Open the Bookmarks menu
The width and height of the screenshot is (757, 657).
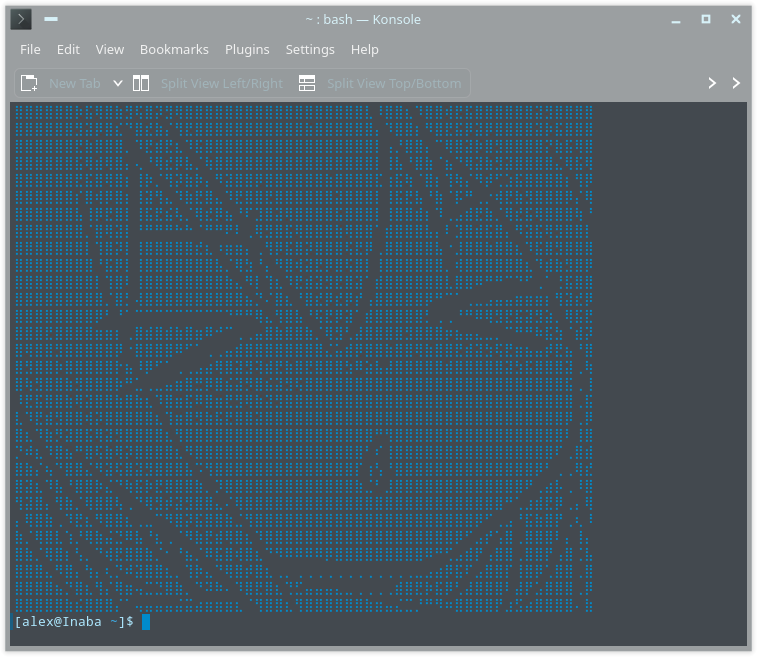[174, 49]
